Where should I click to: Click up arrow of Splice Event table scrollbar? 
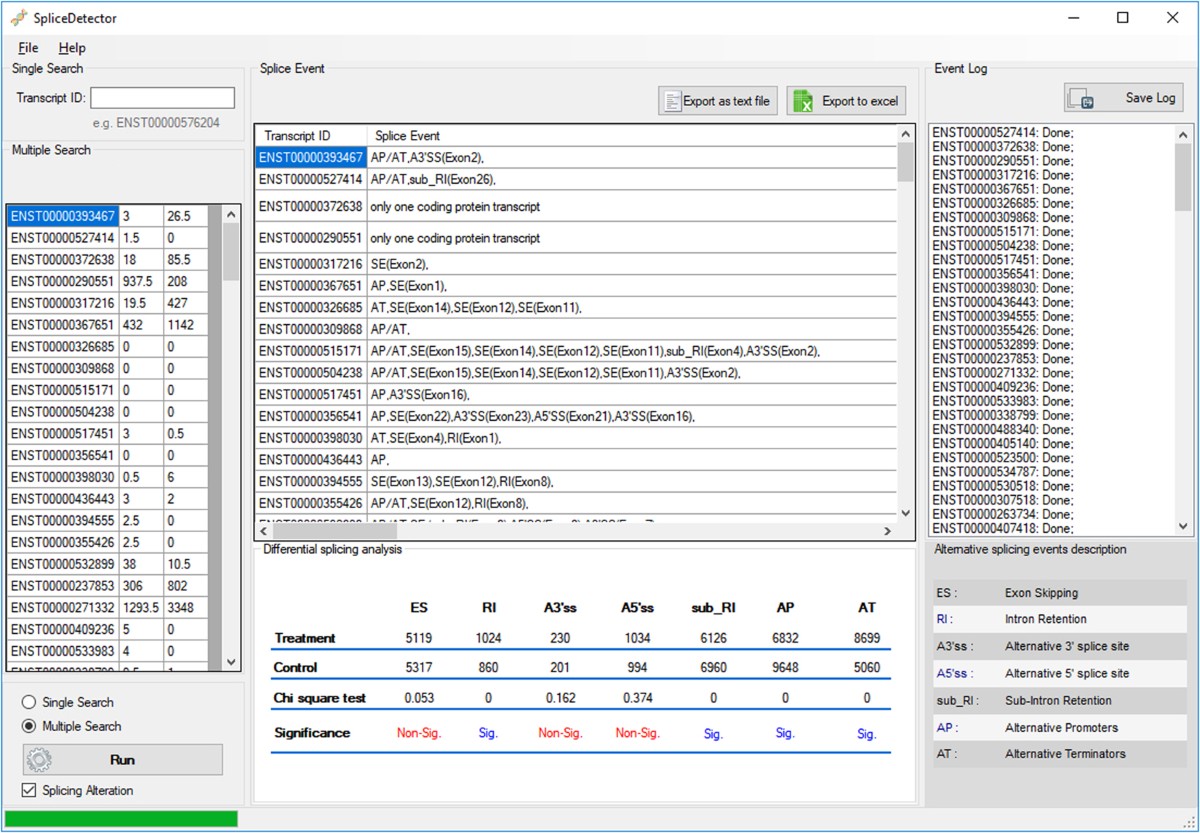[x=906, y=134]
